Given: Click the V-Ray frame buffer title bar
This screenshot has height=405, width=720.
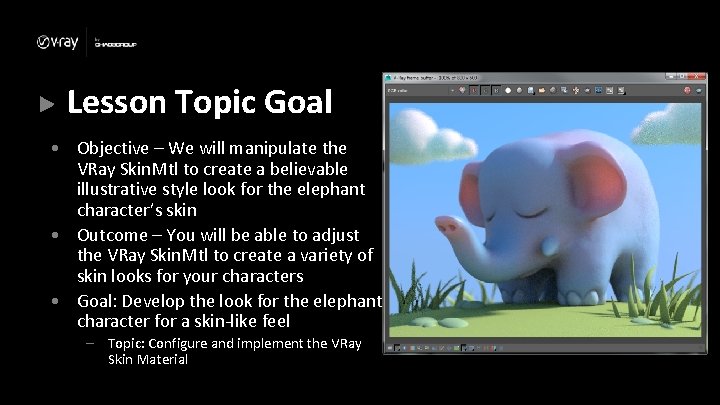Looking at the screenshot, I should point(523,78).
